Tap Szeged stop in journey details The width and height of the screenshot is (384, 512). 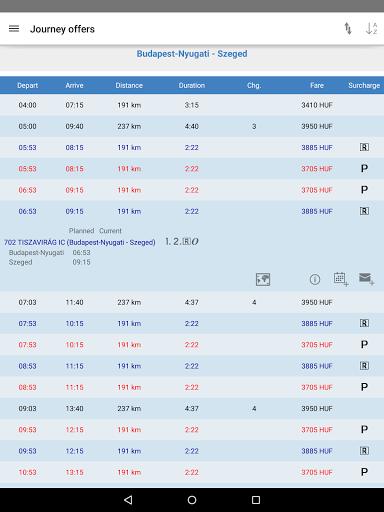21,262
